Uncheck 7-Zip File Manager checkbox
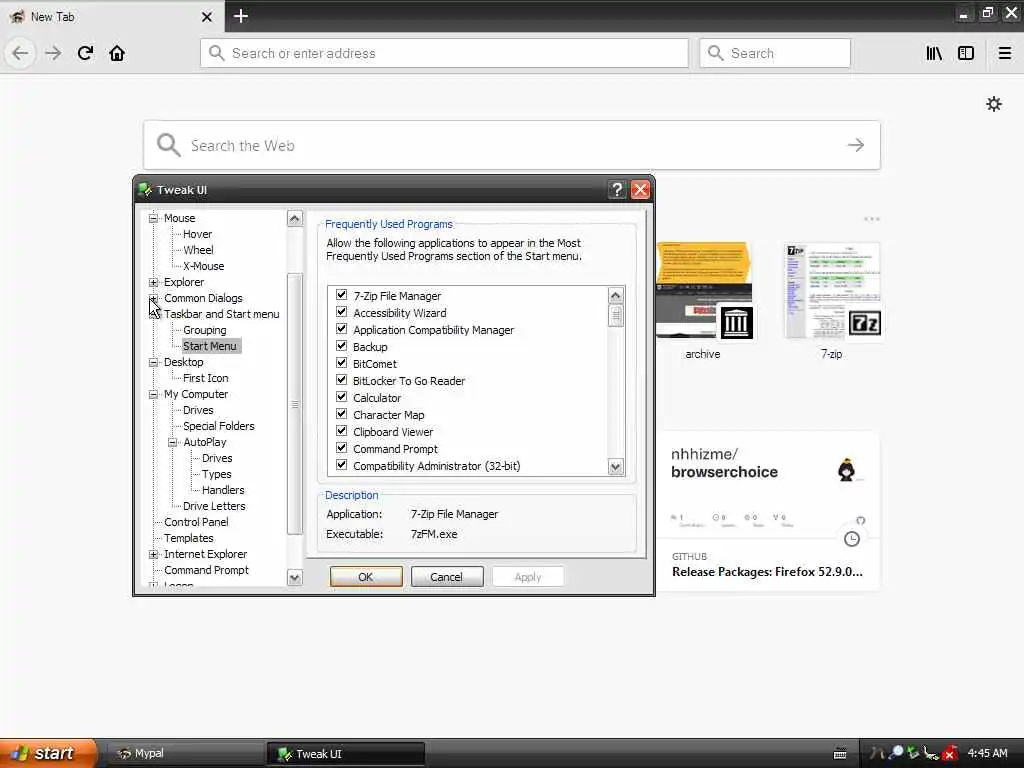This screenshot has height=768, width=1024. (x=342, y=295)
